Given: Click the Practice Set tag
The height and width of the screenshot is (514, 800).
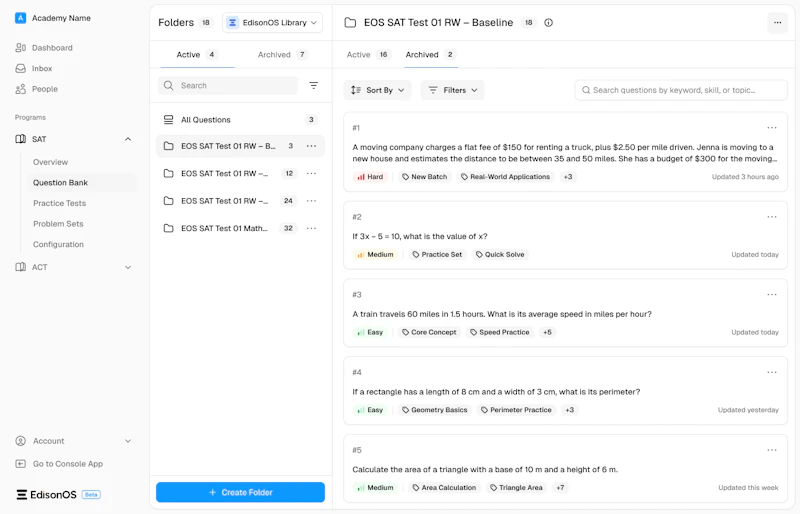Looking at the screenshot, I should pyautogui.click(x=437, y=255).
